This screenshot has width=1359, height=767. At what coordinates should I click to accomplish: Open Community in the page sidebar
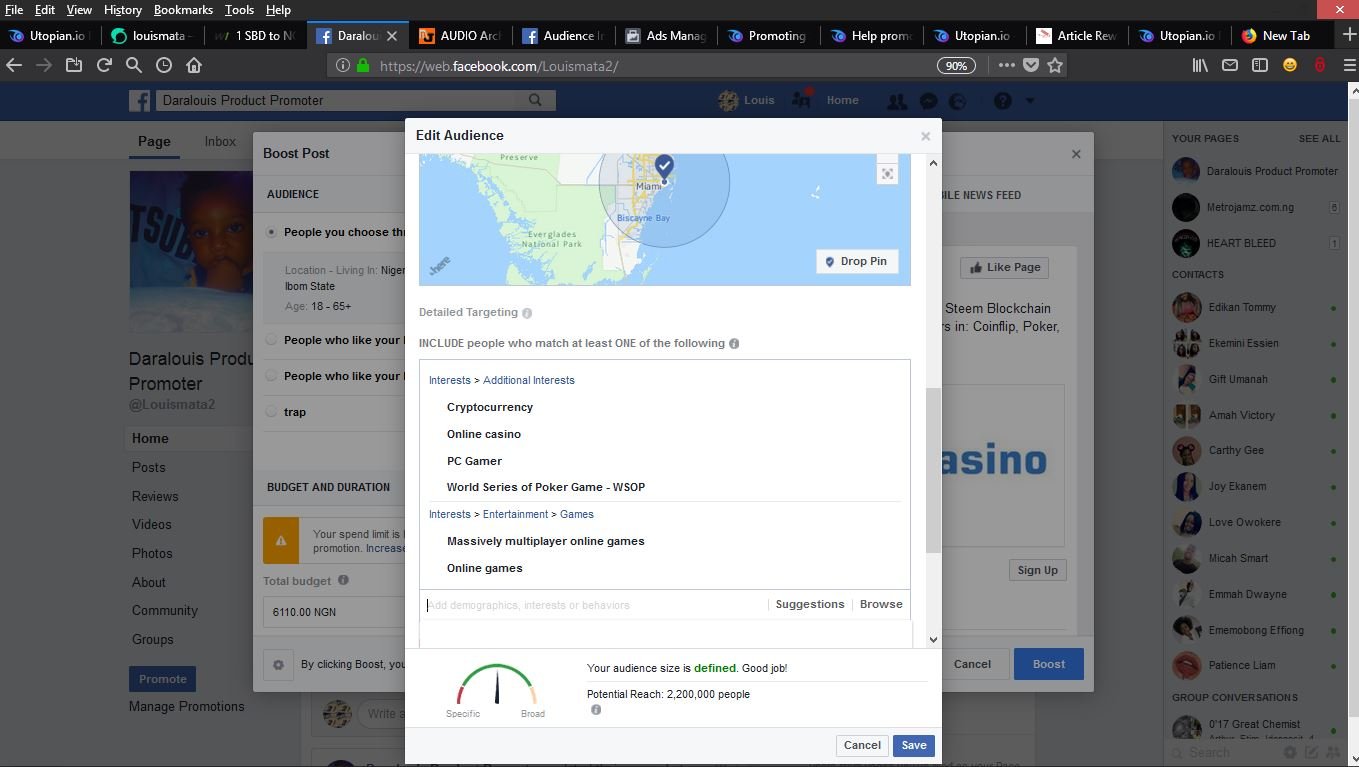coord(165,610)
